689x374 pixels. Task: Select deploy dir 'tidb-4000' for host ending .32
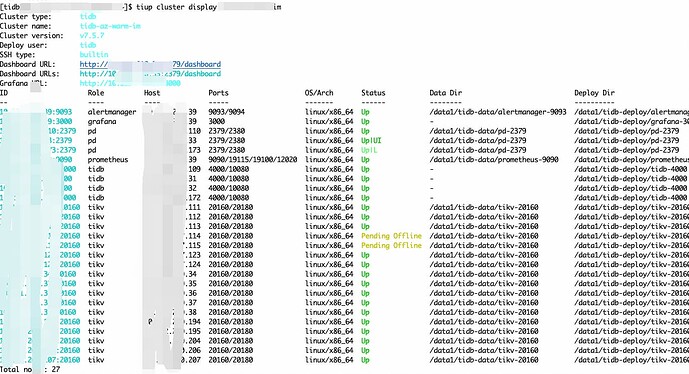pos(631,189)
